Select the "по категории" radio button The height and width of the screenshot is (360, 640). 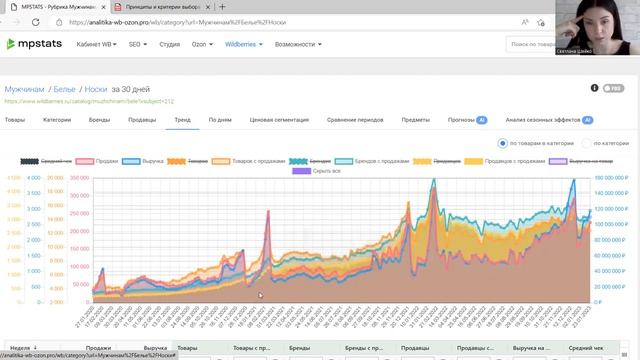click(x=586, y=143)
